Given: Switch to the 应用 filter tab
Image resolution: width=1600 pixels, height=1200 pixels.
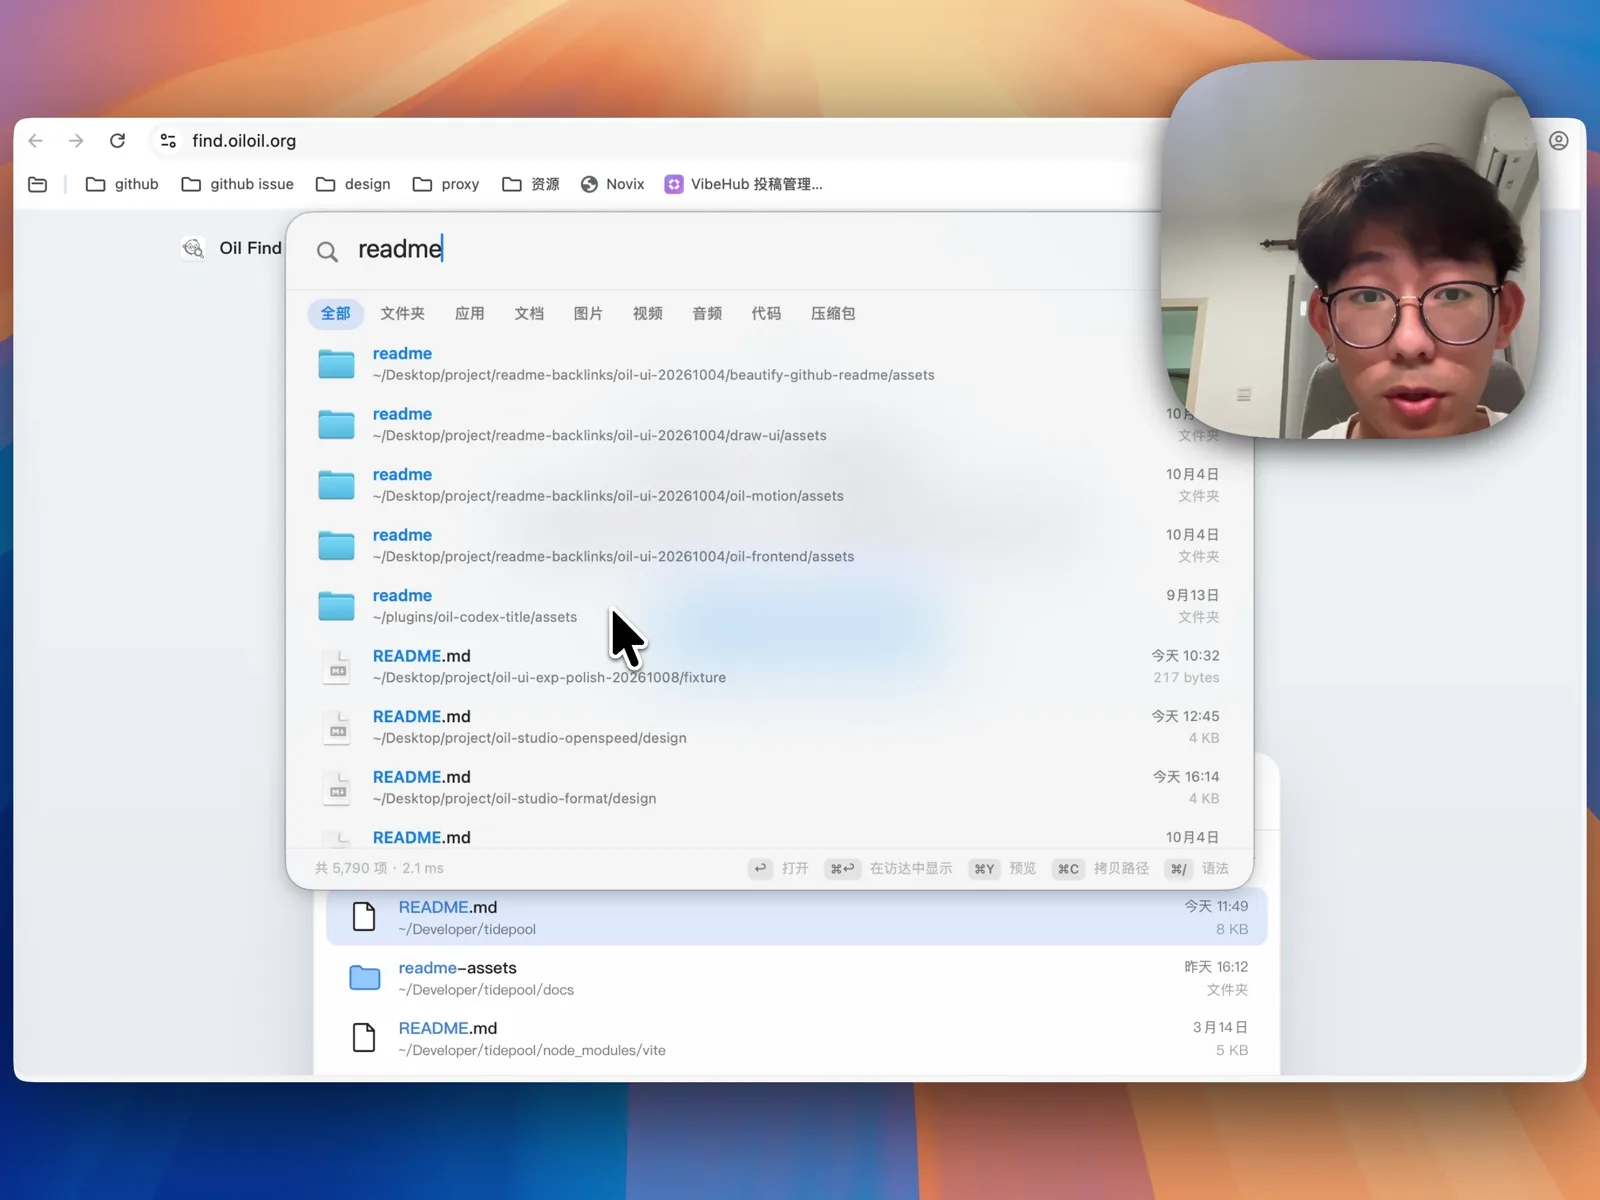Looking at the screenshot, I should pos(469,313).
